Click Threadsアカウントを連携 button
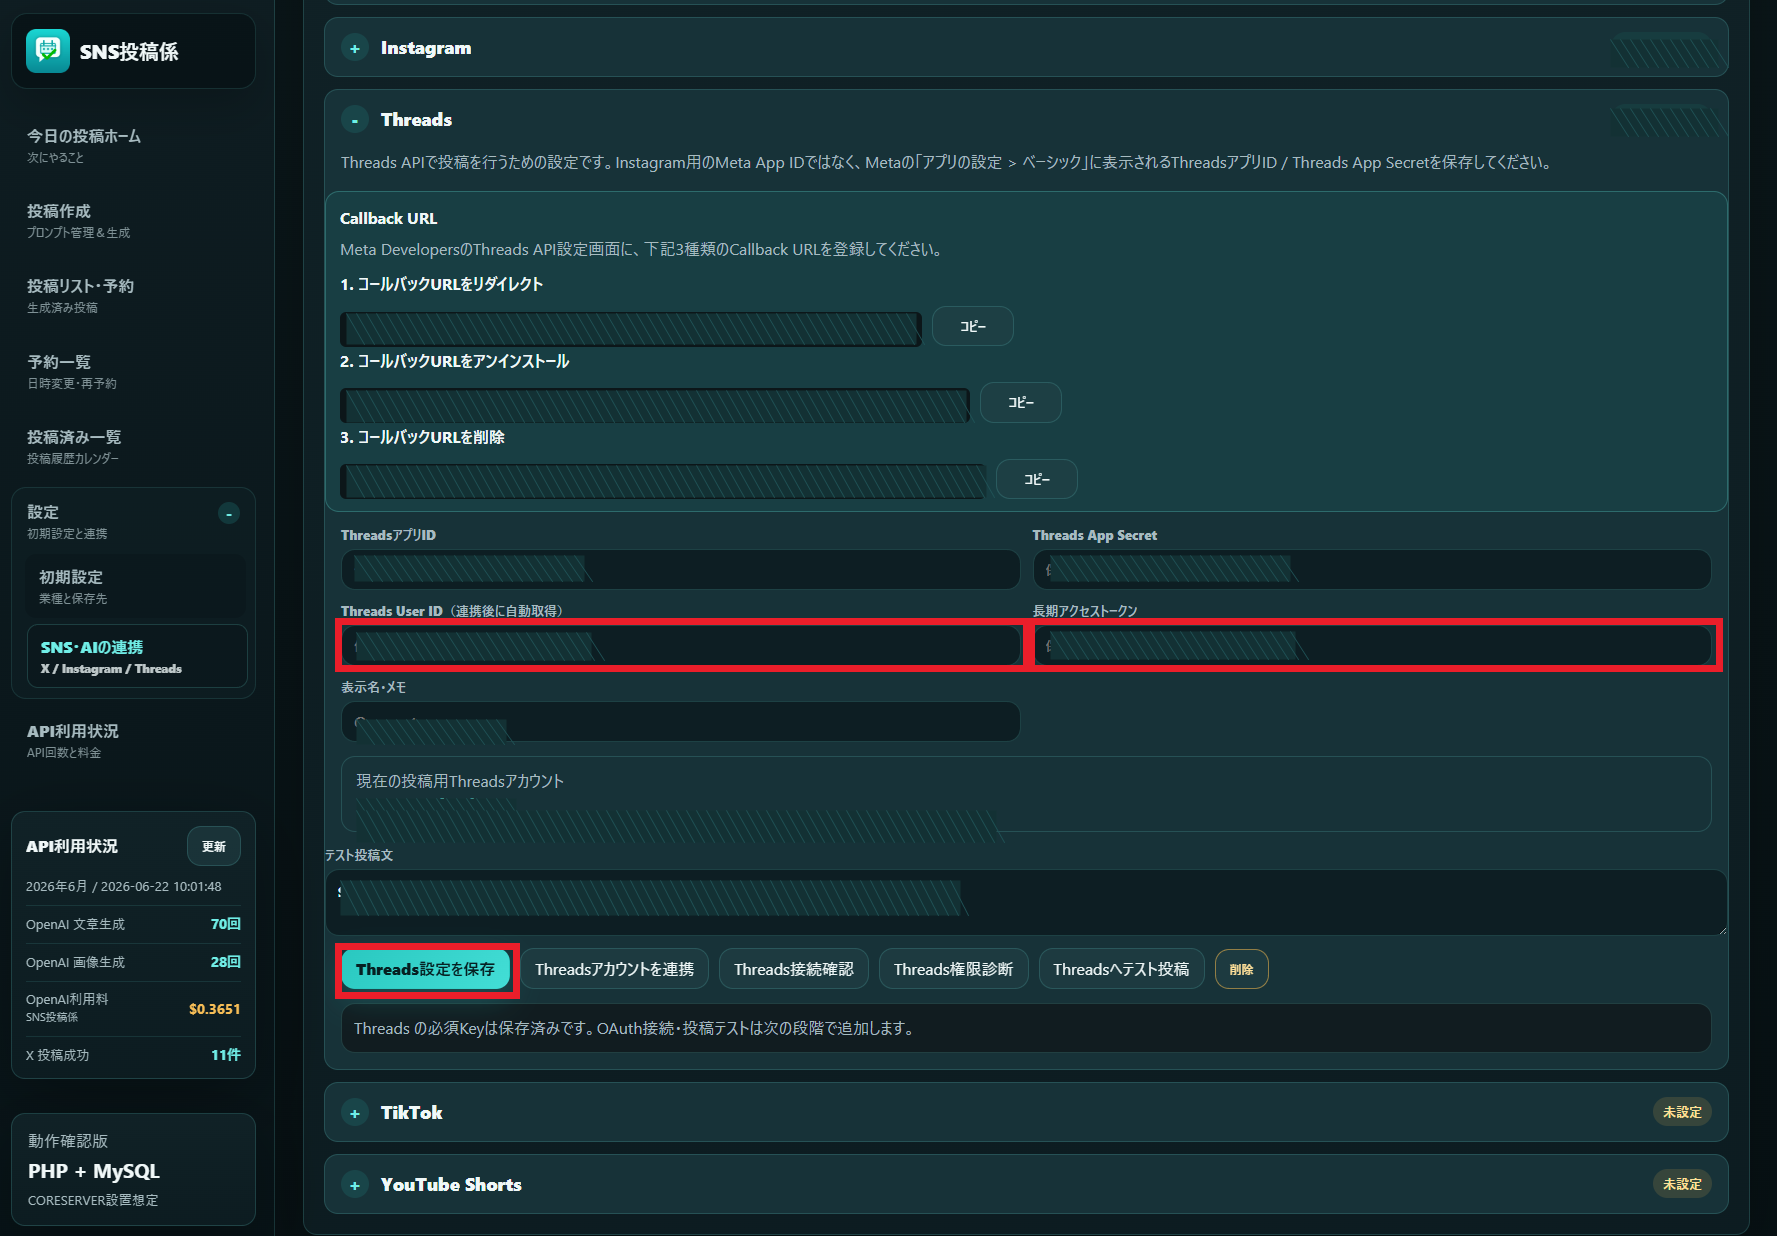Image resolution: width=1777 pixels, height=1236 pixels. pyautogui.click(x=614, y=969)
